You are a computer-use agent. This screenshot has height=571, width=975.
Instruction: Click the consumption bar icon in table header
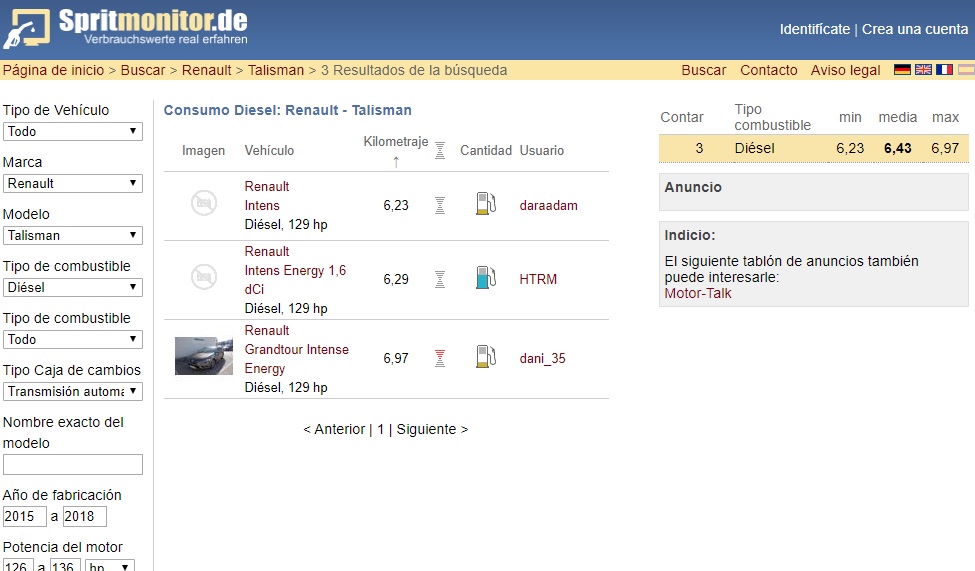coord(440,150)
